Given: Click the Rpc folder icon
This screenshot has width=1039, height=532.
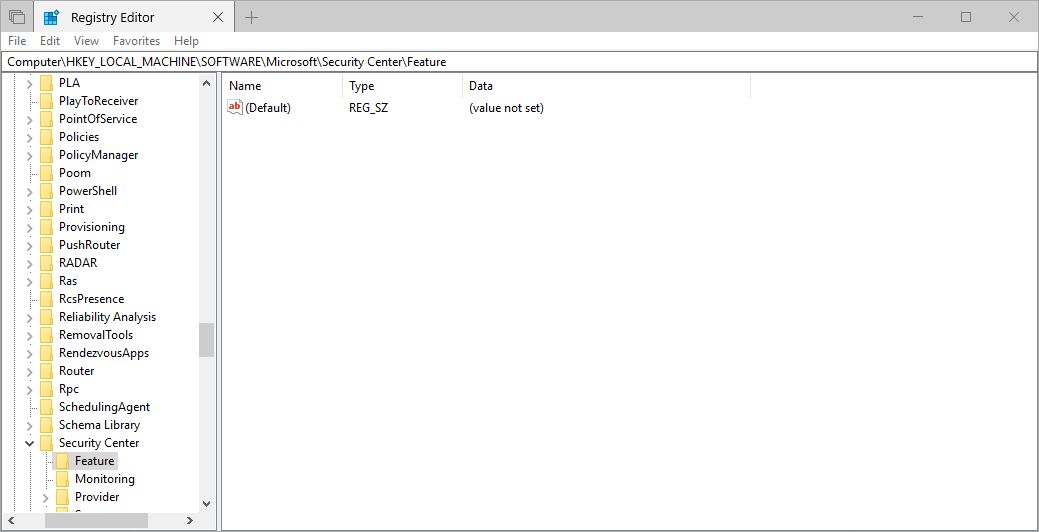Looking at the screenshot, I should (46, 388).
